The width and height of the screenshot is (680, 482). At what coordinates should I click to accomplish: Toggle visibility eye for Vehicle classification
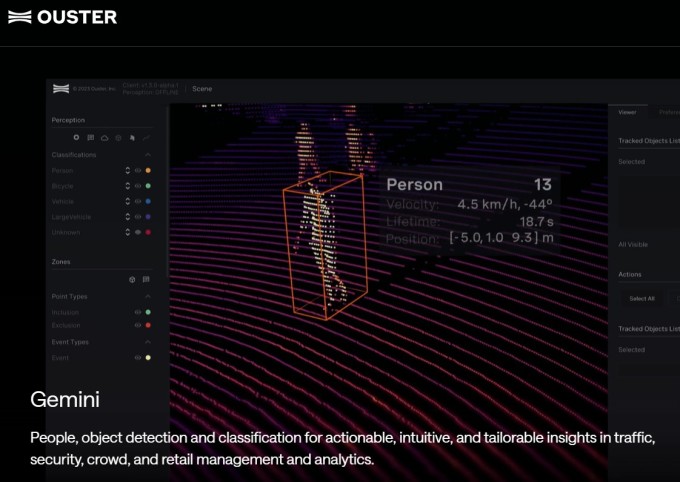(138, 201)
